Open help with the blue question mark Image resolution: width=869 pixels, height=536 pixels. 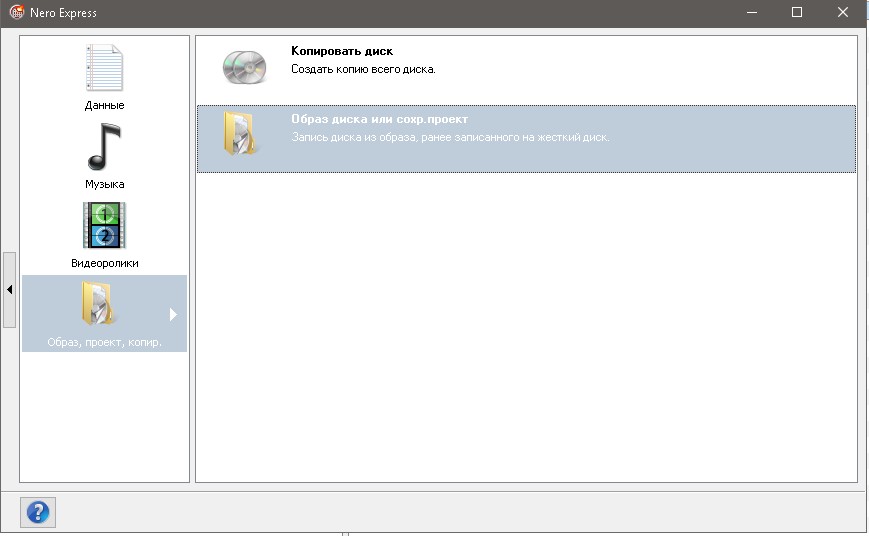[x=38, y=512]
